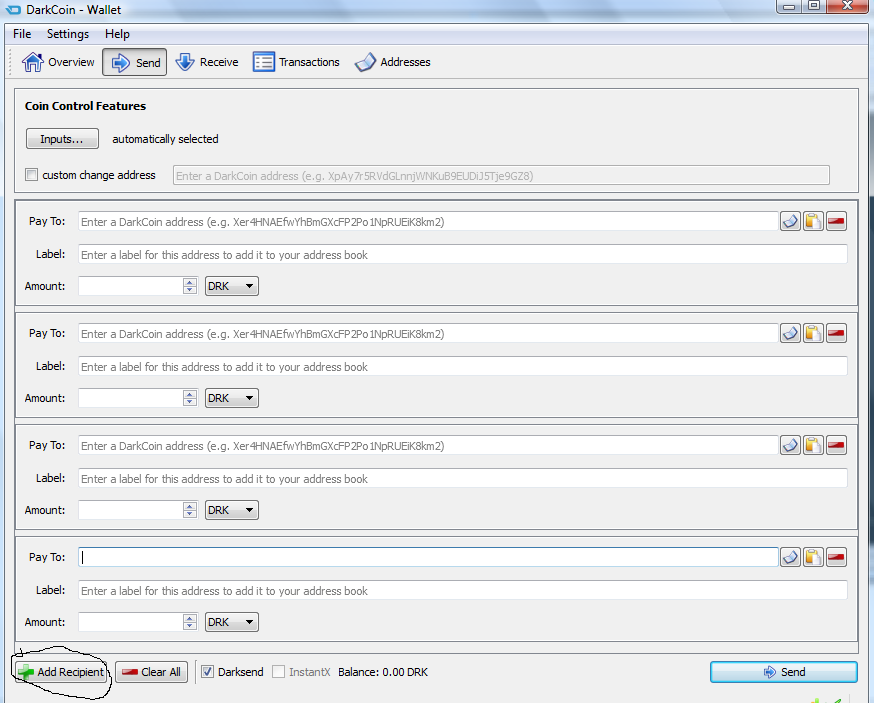This screenshot has height=703, width=874.
Task: Click the first recipient Amount field
Action: point(131,286)
